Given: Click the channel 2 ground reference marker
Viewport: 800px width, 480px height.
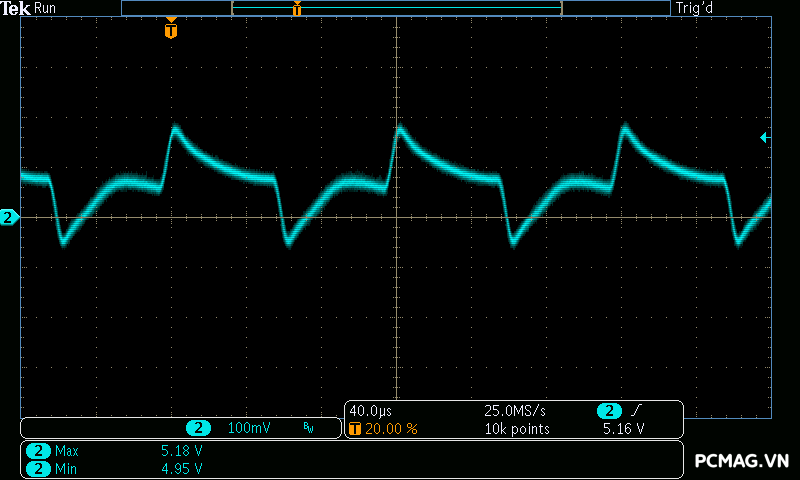Looking at the screenshot, I should point(9,217).
